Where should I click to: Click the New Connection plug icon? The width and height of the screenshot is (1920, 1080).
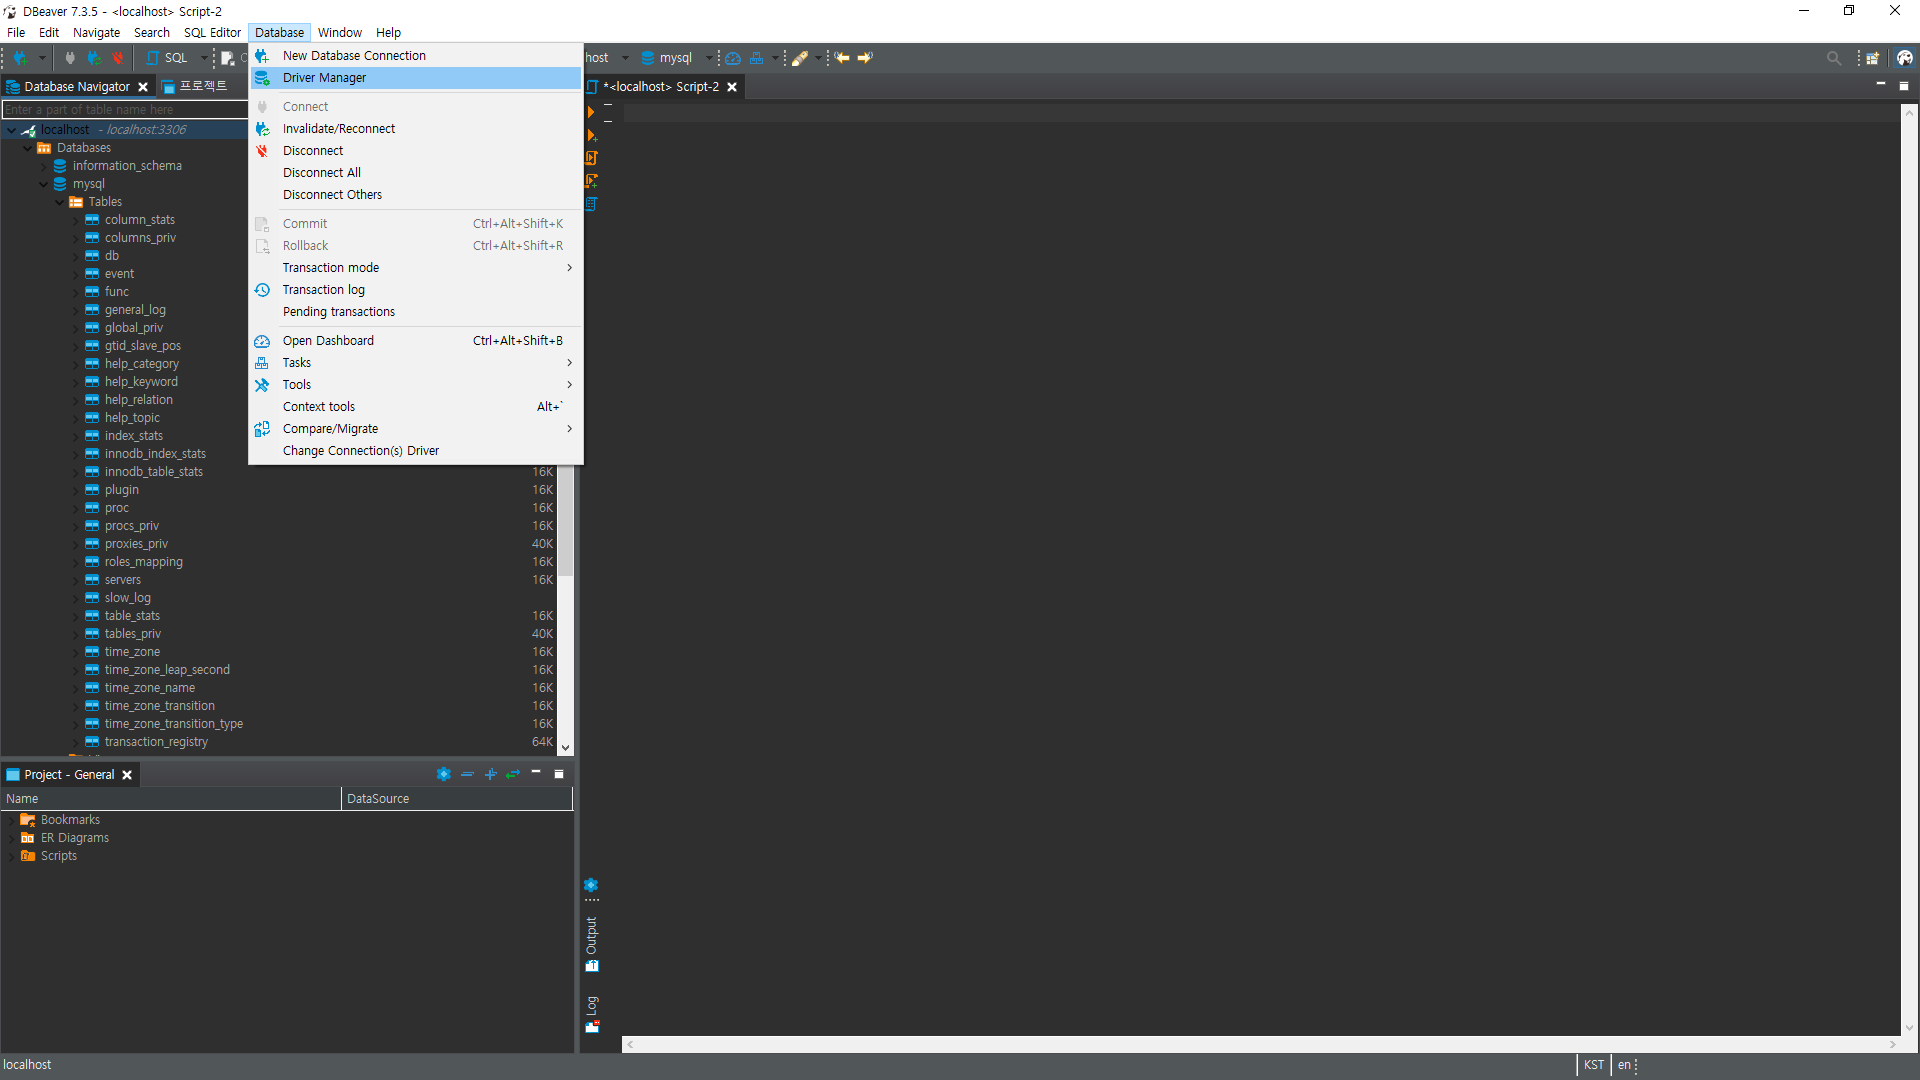19,58
